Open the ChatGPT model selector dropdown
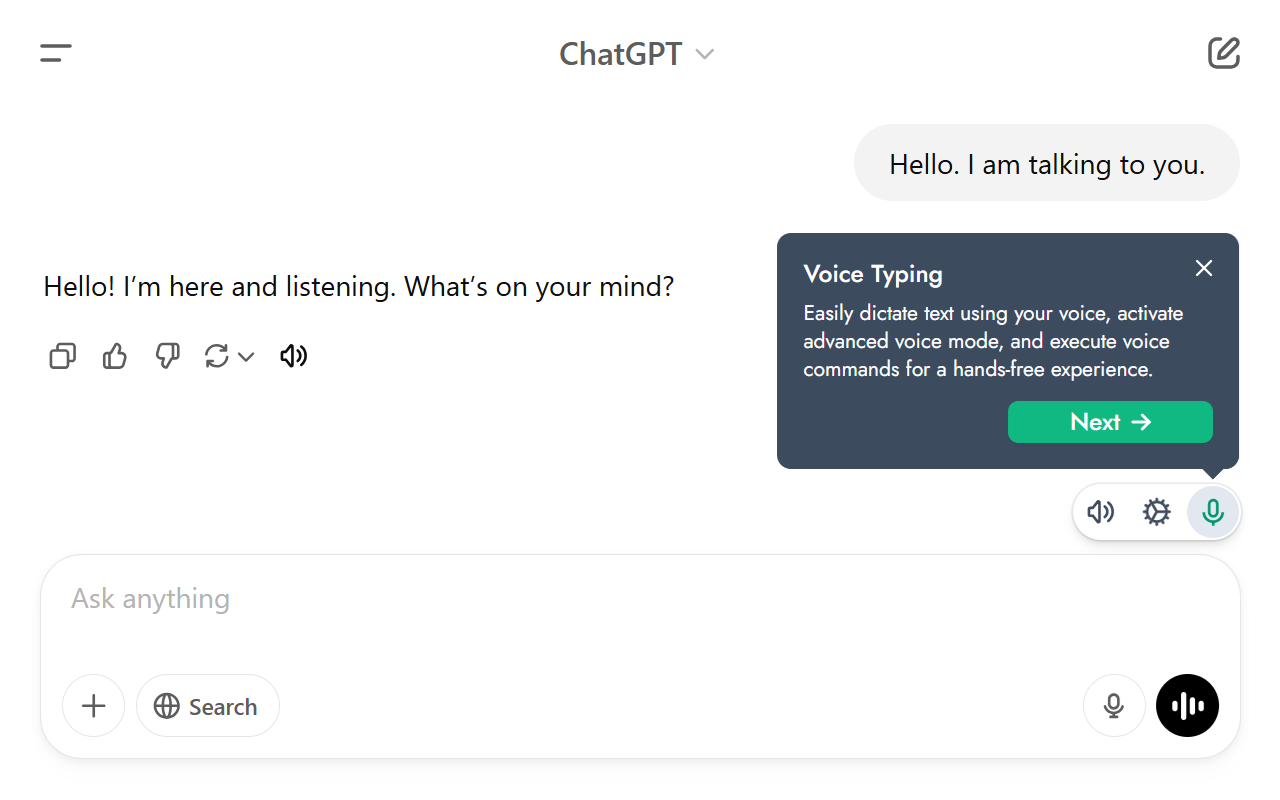Viewport: 1280px width, 800px height. click(x=637, y=53)
